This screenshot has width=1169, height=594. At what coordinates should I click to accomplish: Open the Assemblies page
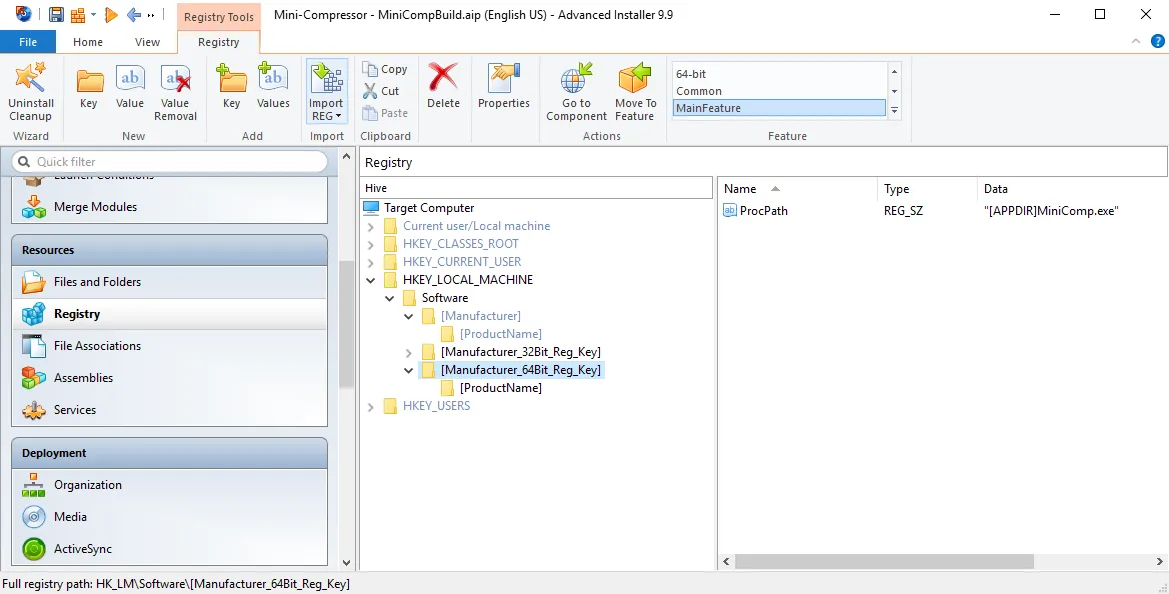click(x=169, y=378)
